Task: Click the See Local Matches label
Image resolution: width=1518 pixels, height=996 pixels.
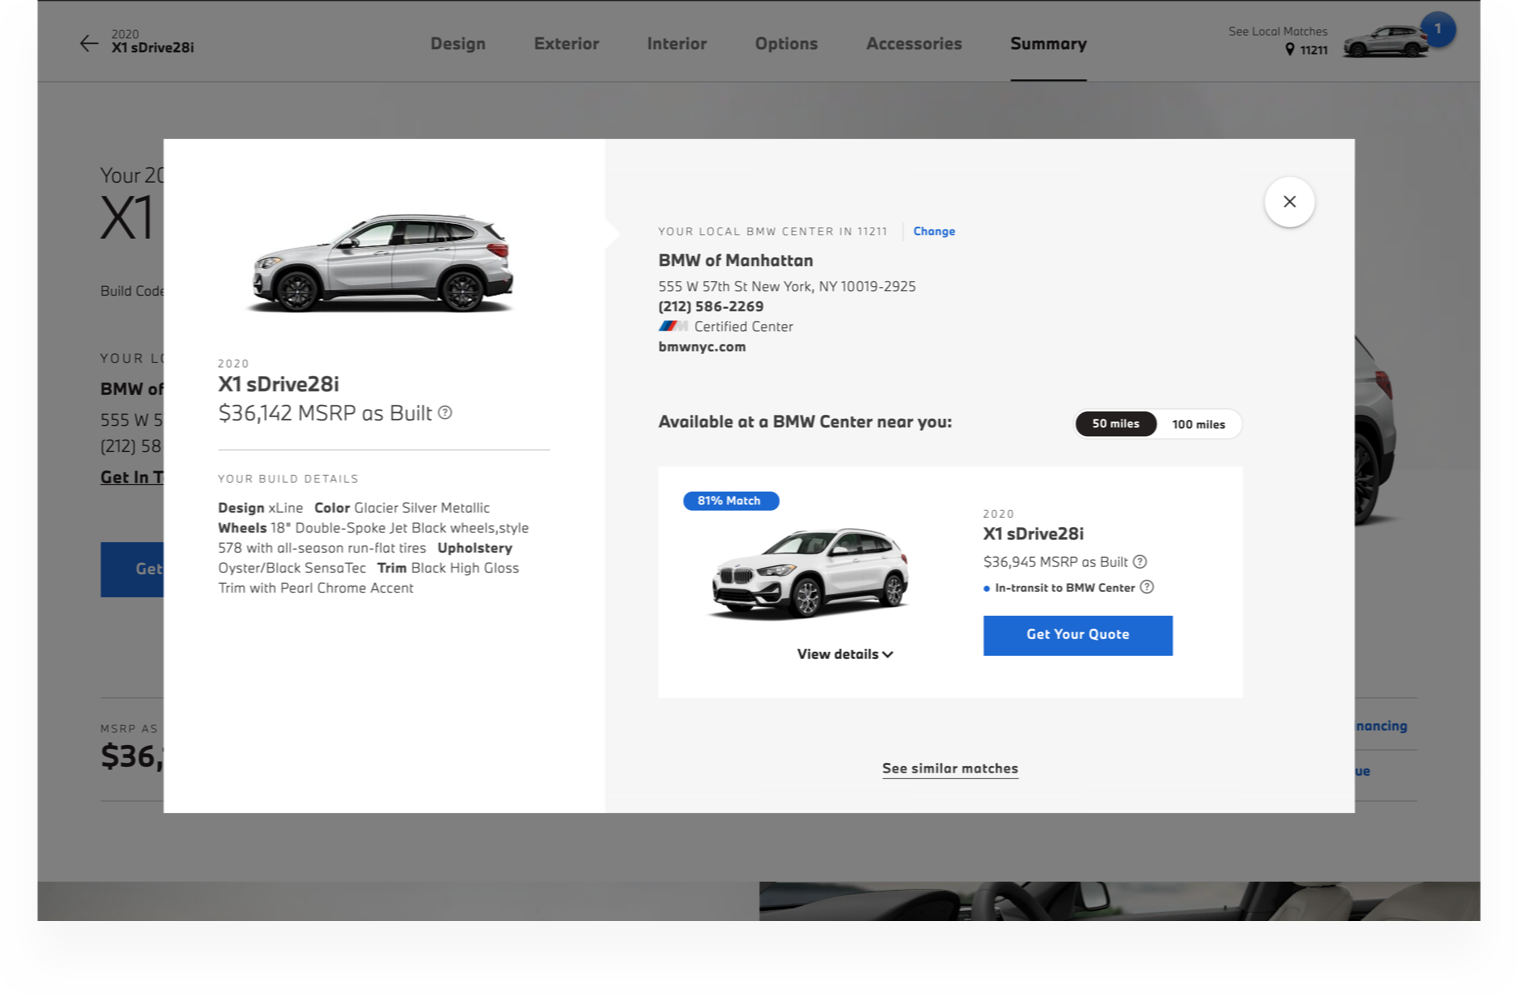Action: pos(1278,31)
